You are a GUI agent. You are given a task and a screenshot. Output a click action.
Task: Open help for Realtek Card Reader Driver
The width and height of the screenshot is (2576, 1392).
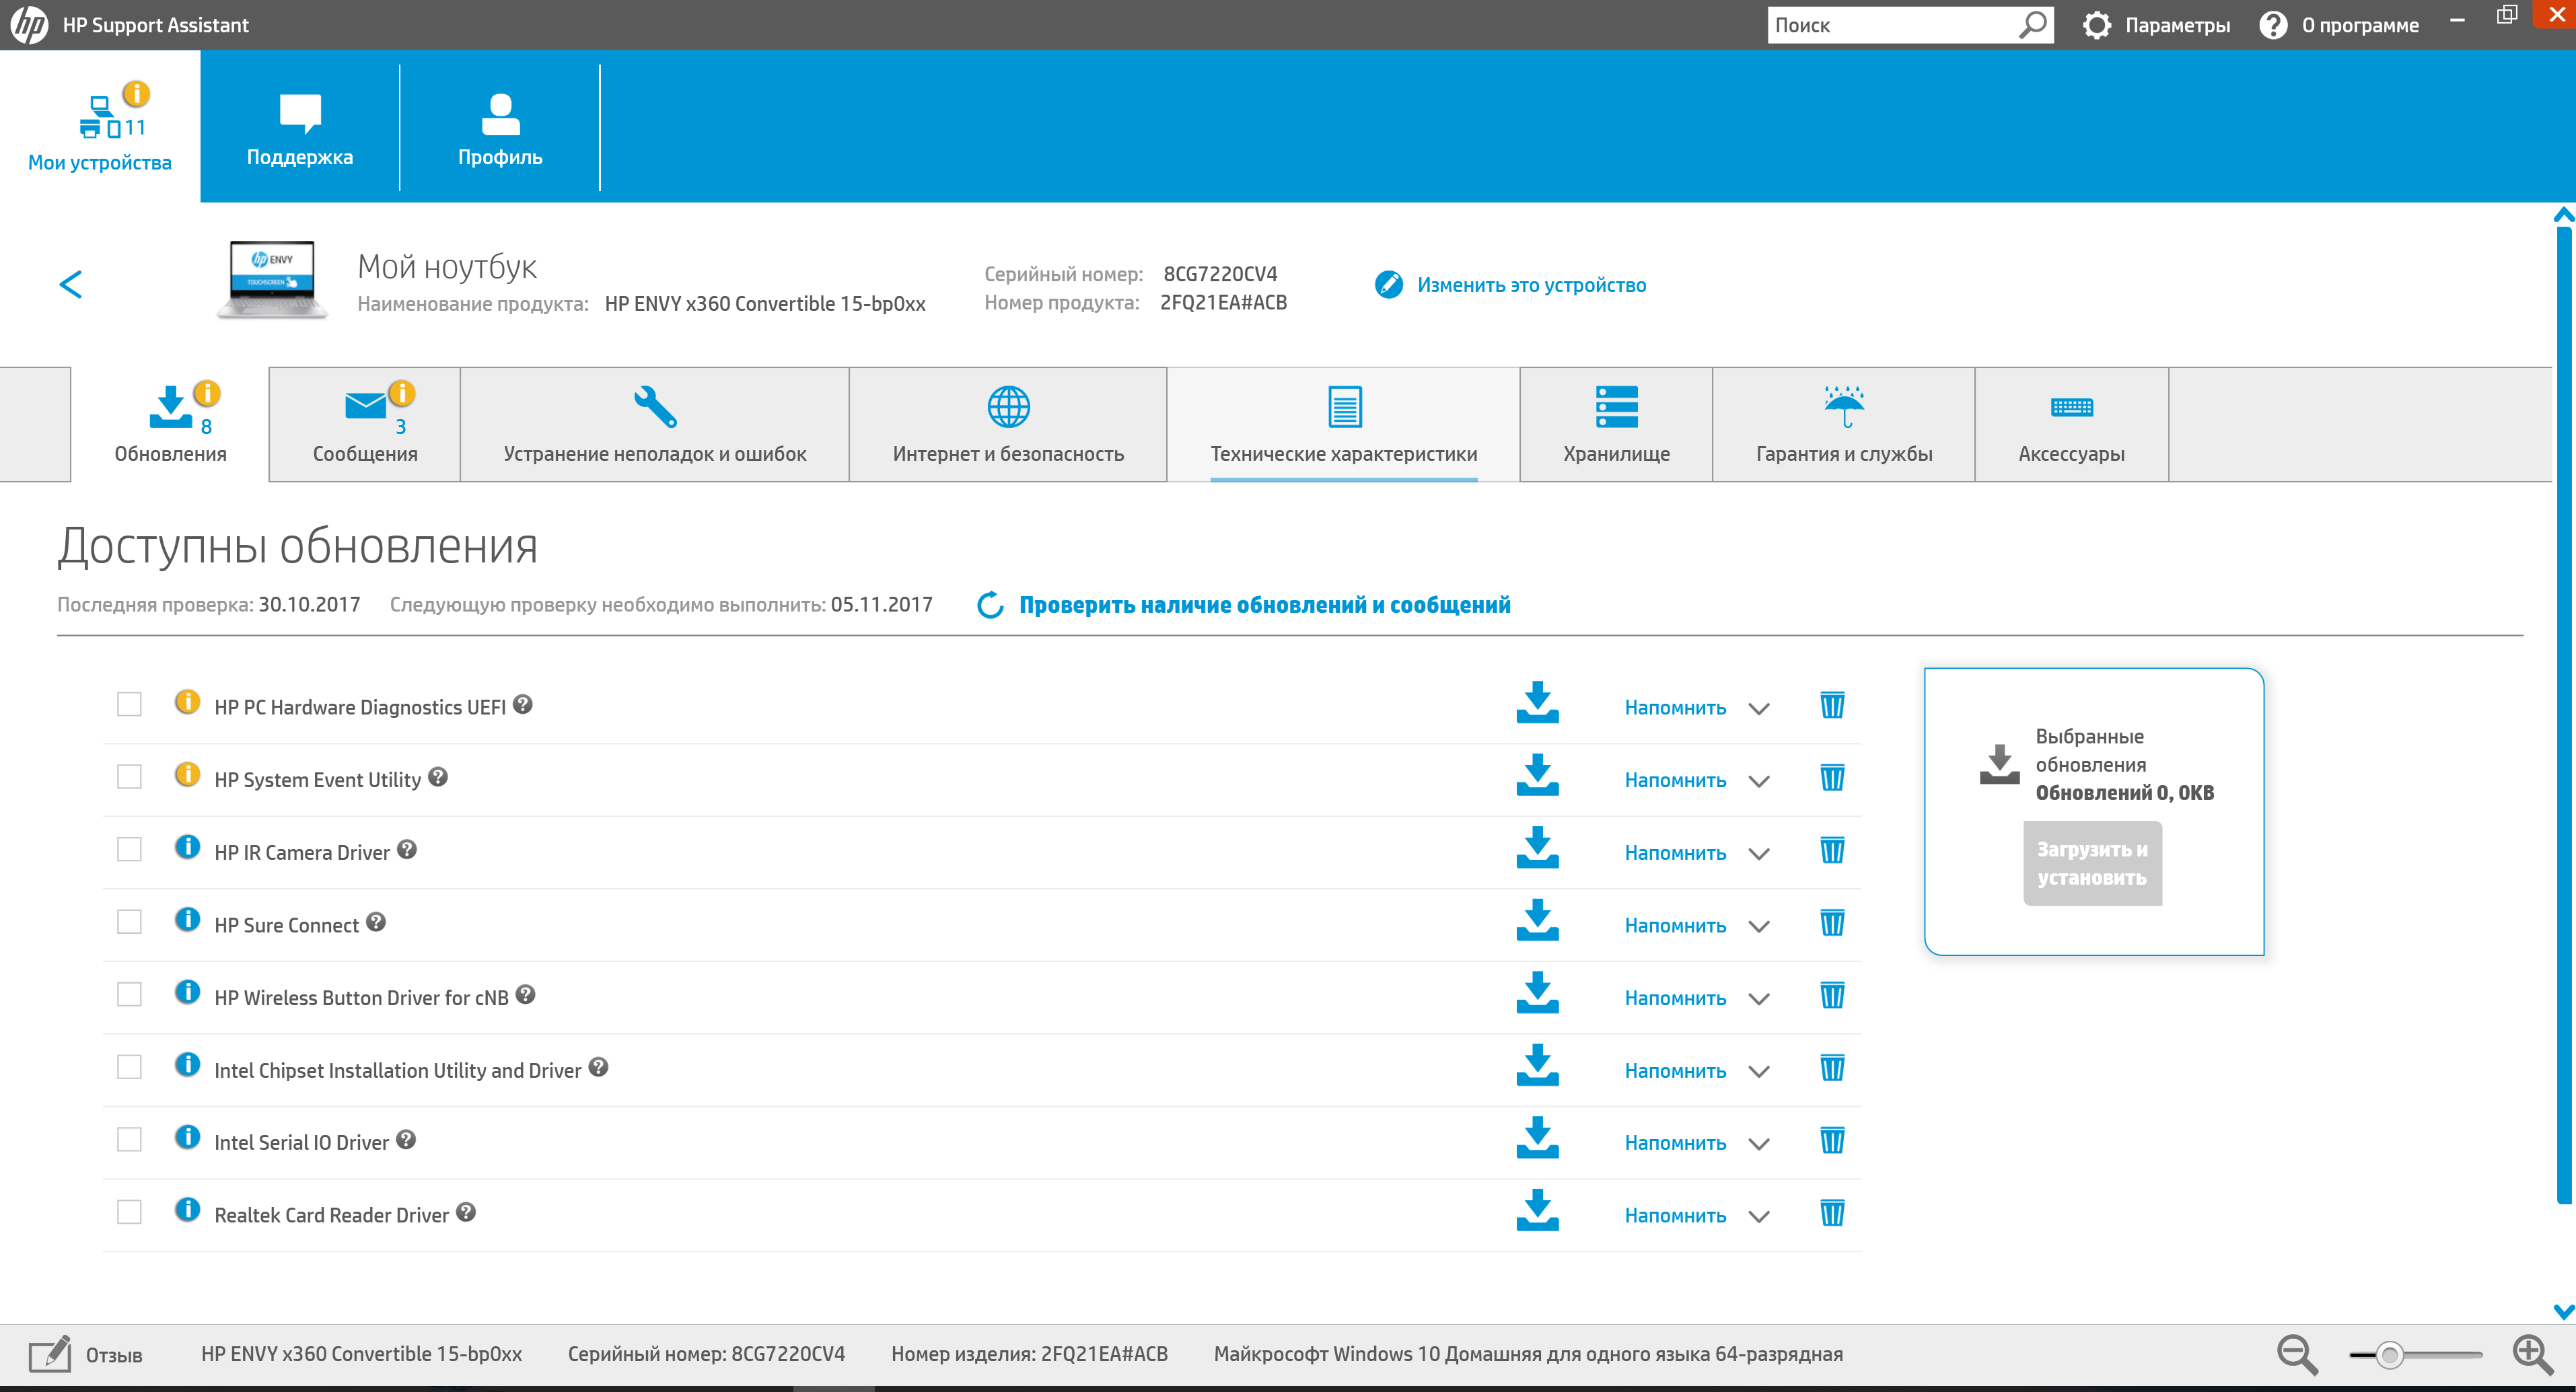coord(466,1212)
